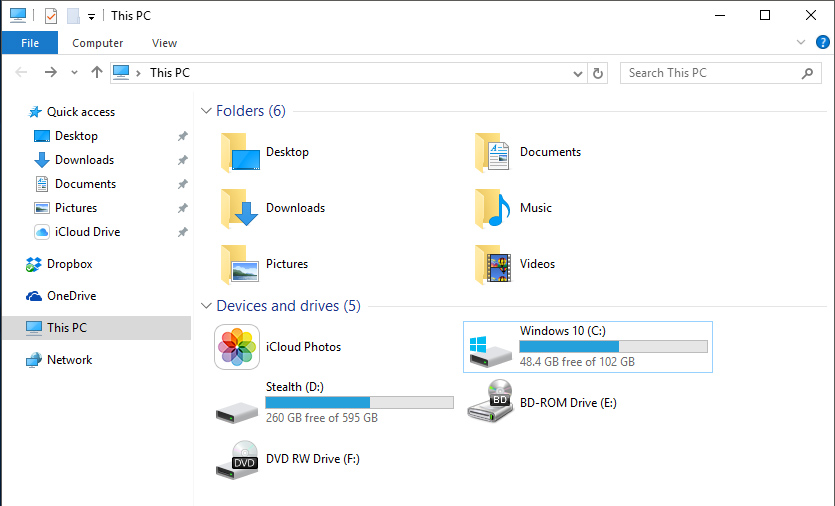Click the This PC system icon in title bar
This screenshot has height=506, width=835.
click(x=18, y=15)
